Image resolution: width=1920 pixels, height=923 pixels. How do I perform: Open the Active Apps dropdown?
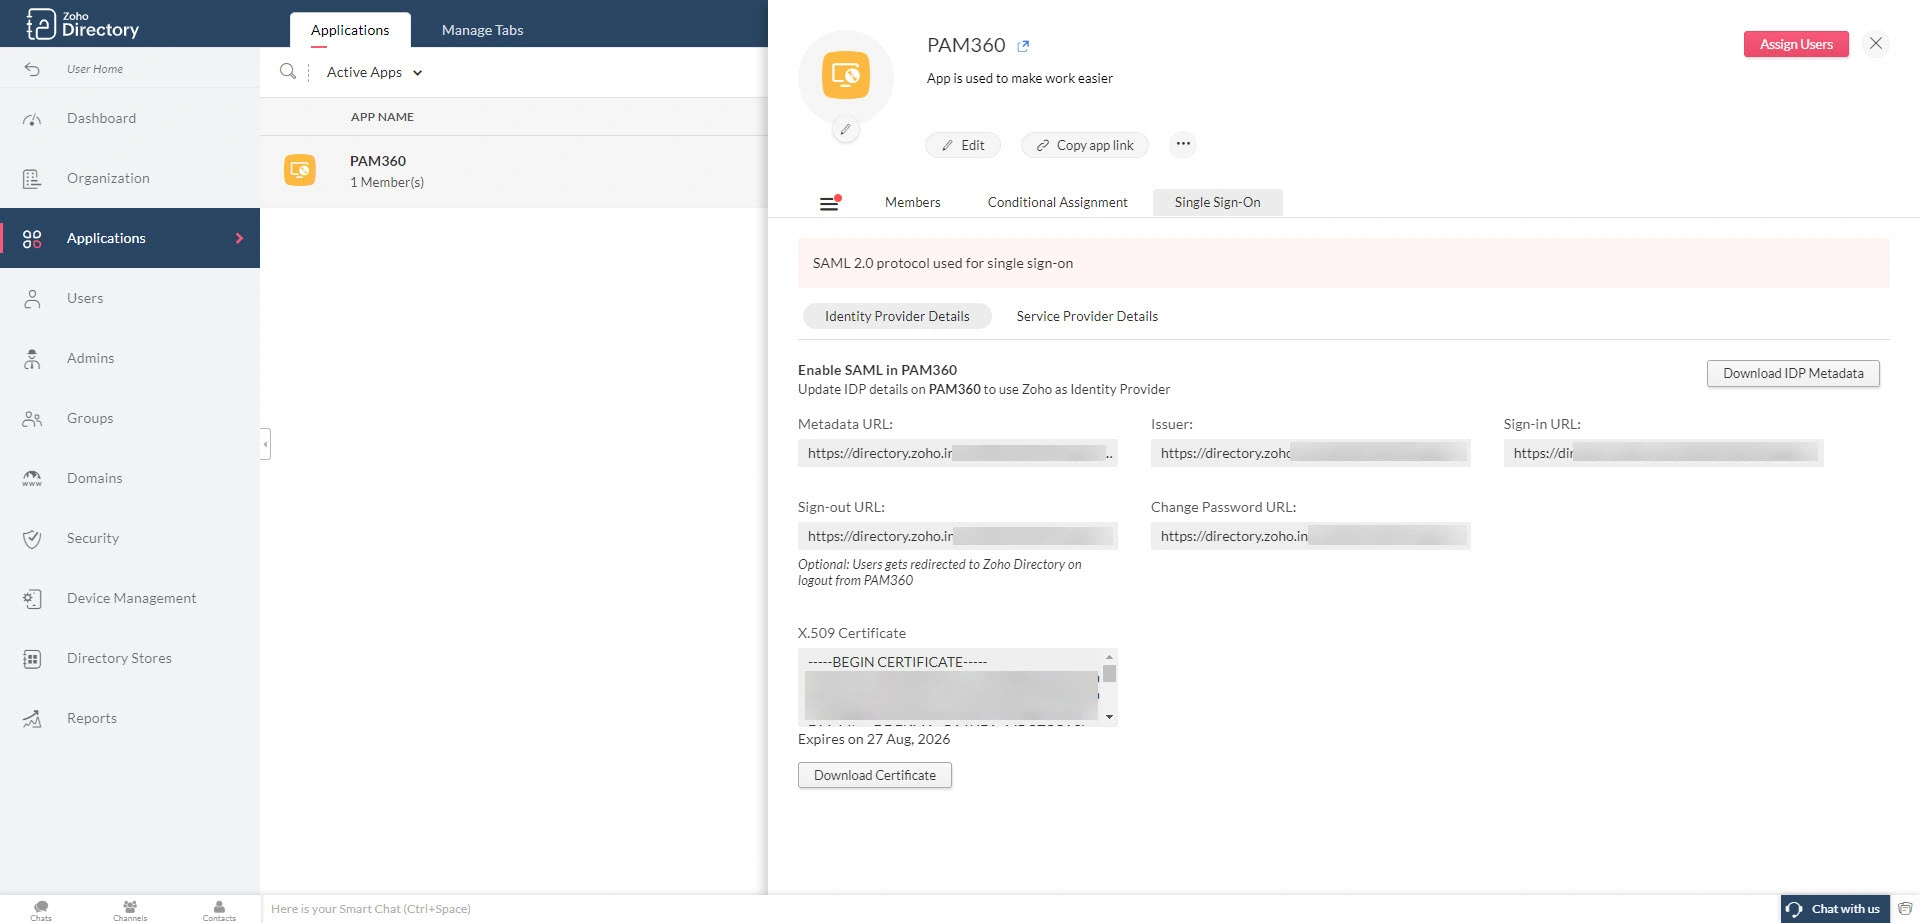pyautogui.click(x=373, y=72)
